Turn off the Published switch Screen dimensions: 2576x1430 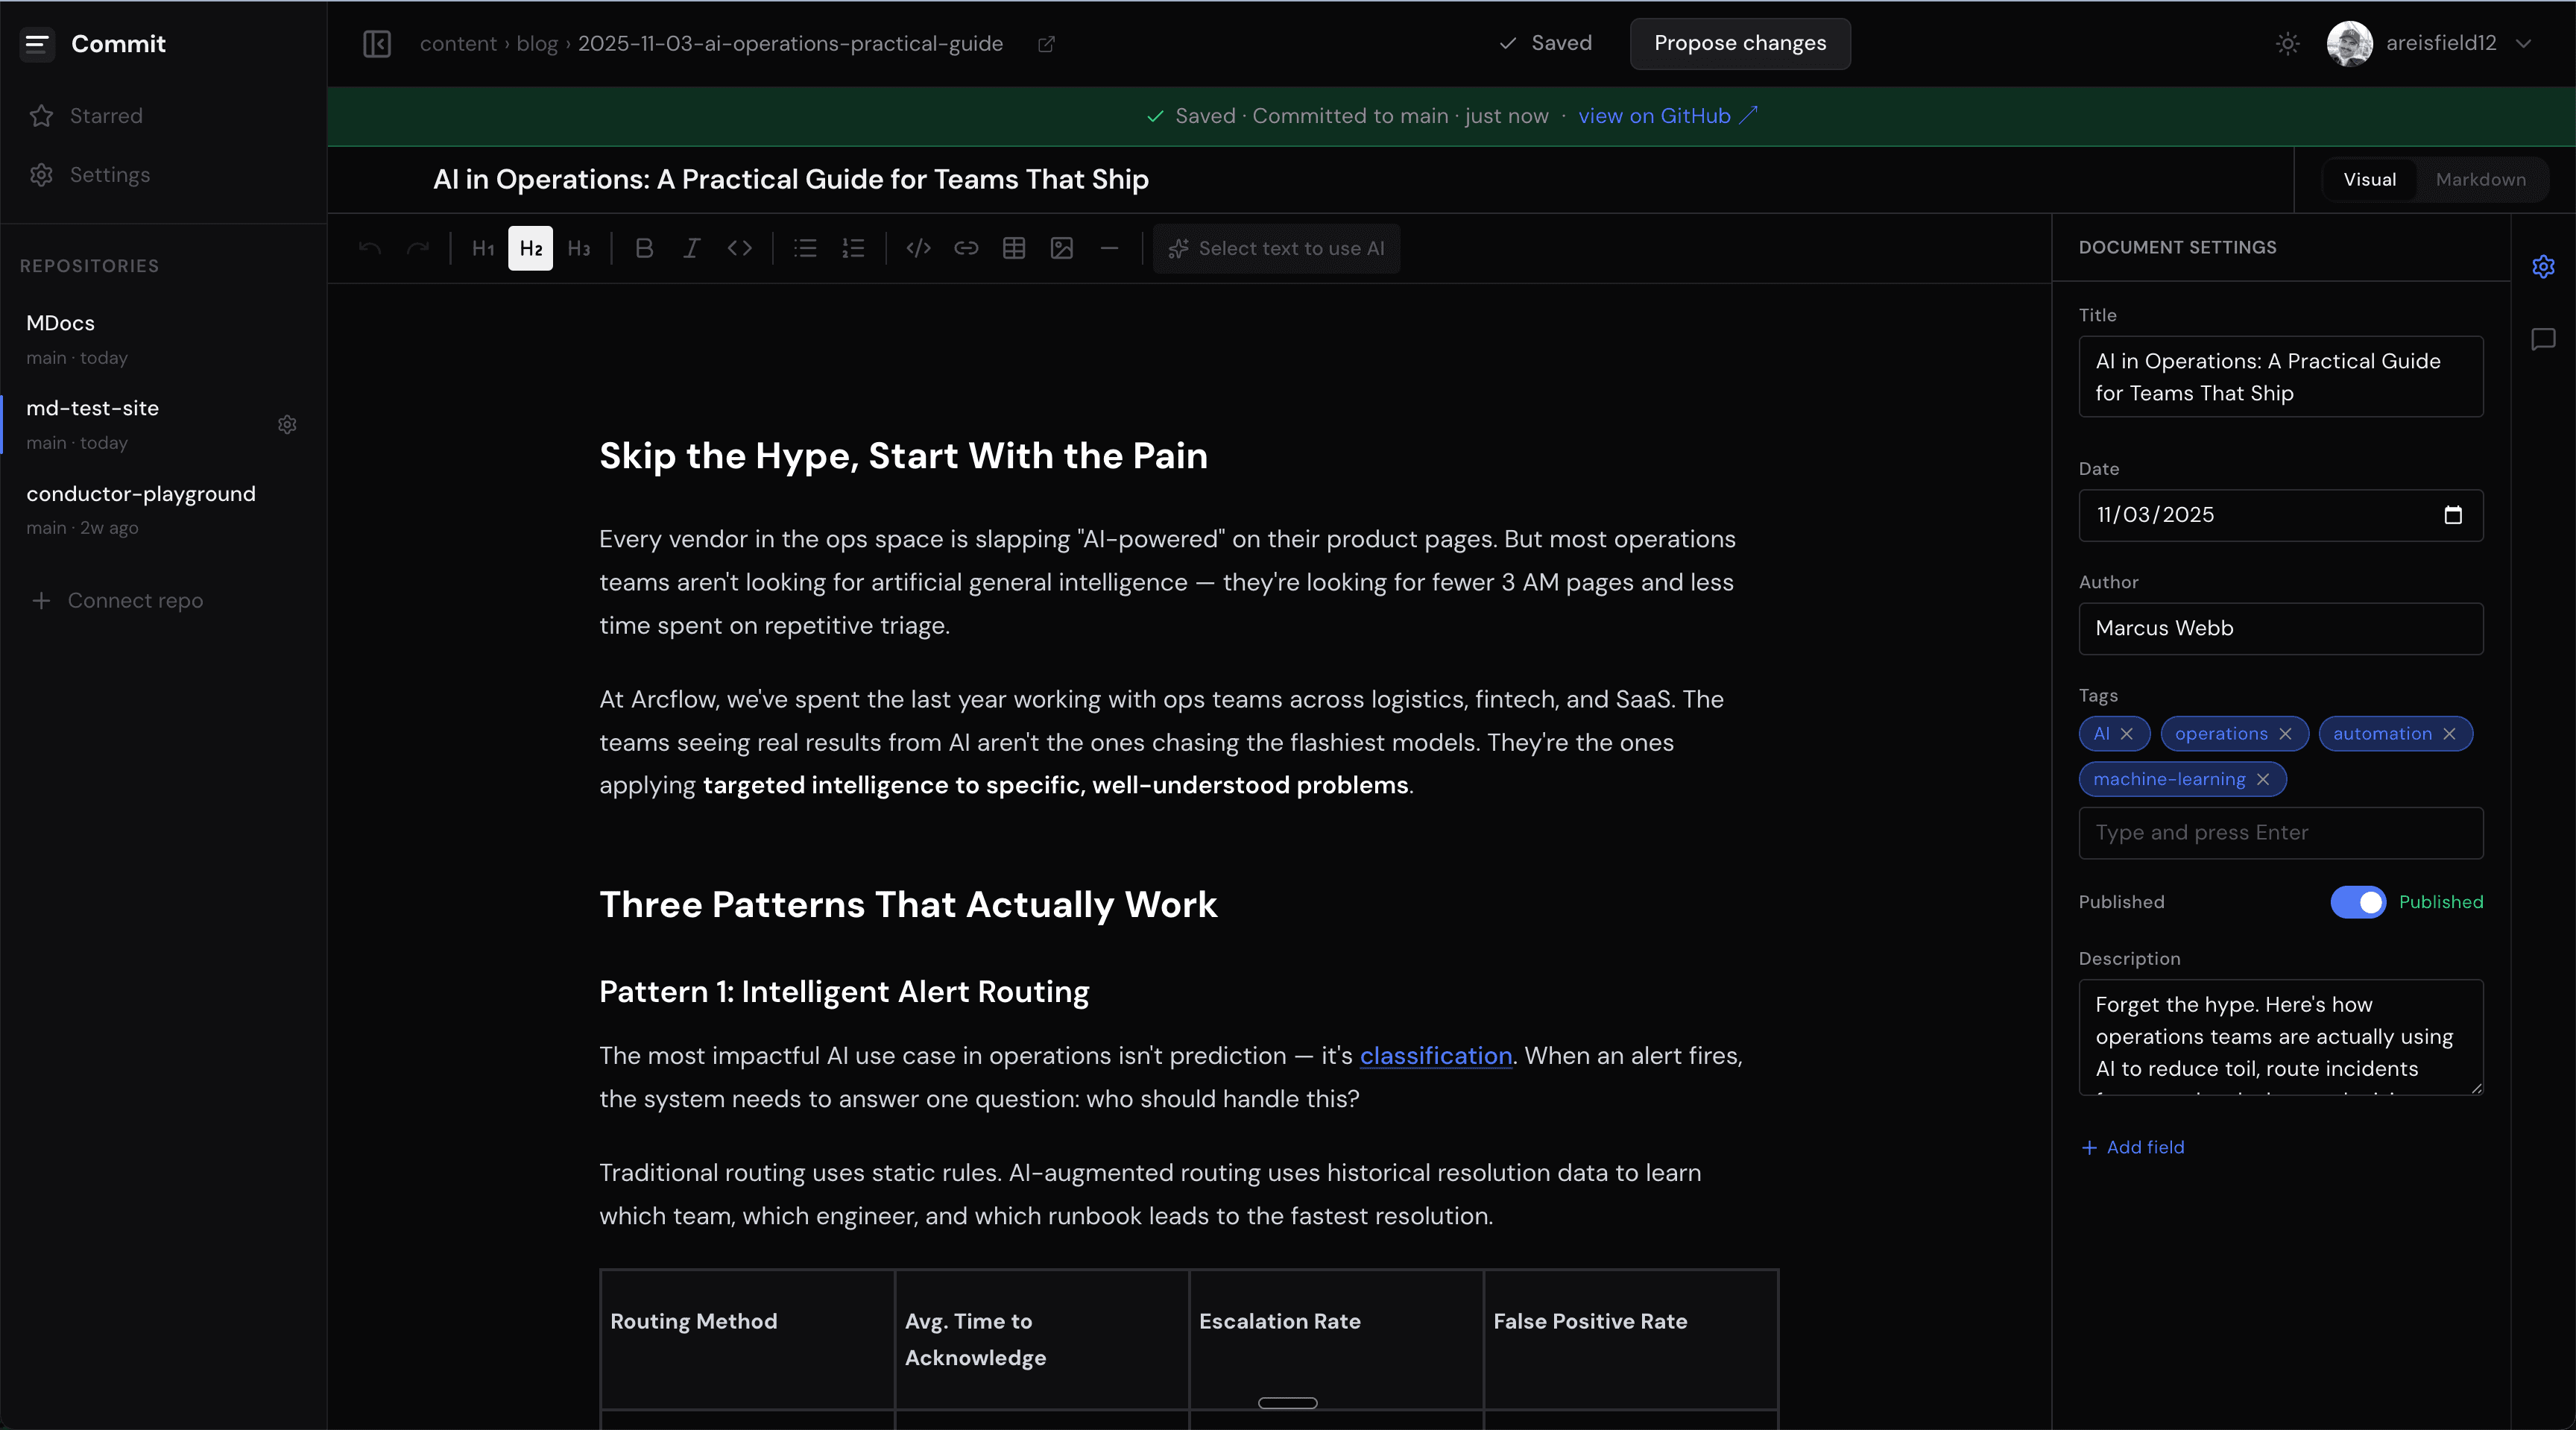tap(2357, 902)
